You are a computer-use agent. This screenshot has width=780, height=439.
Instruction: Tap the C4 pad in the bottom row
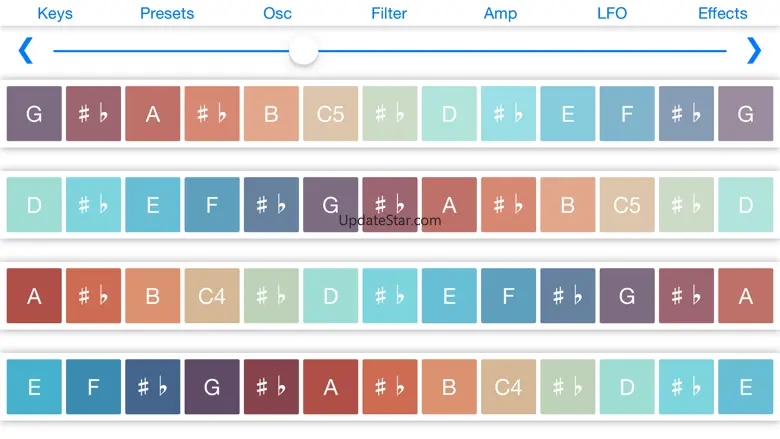(508, 387)
